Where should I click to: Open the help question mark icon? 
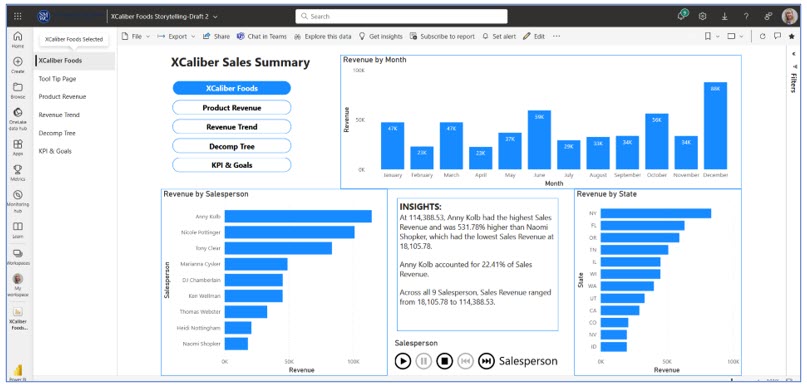[x=746, y=16]
